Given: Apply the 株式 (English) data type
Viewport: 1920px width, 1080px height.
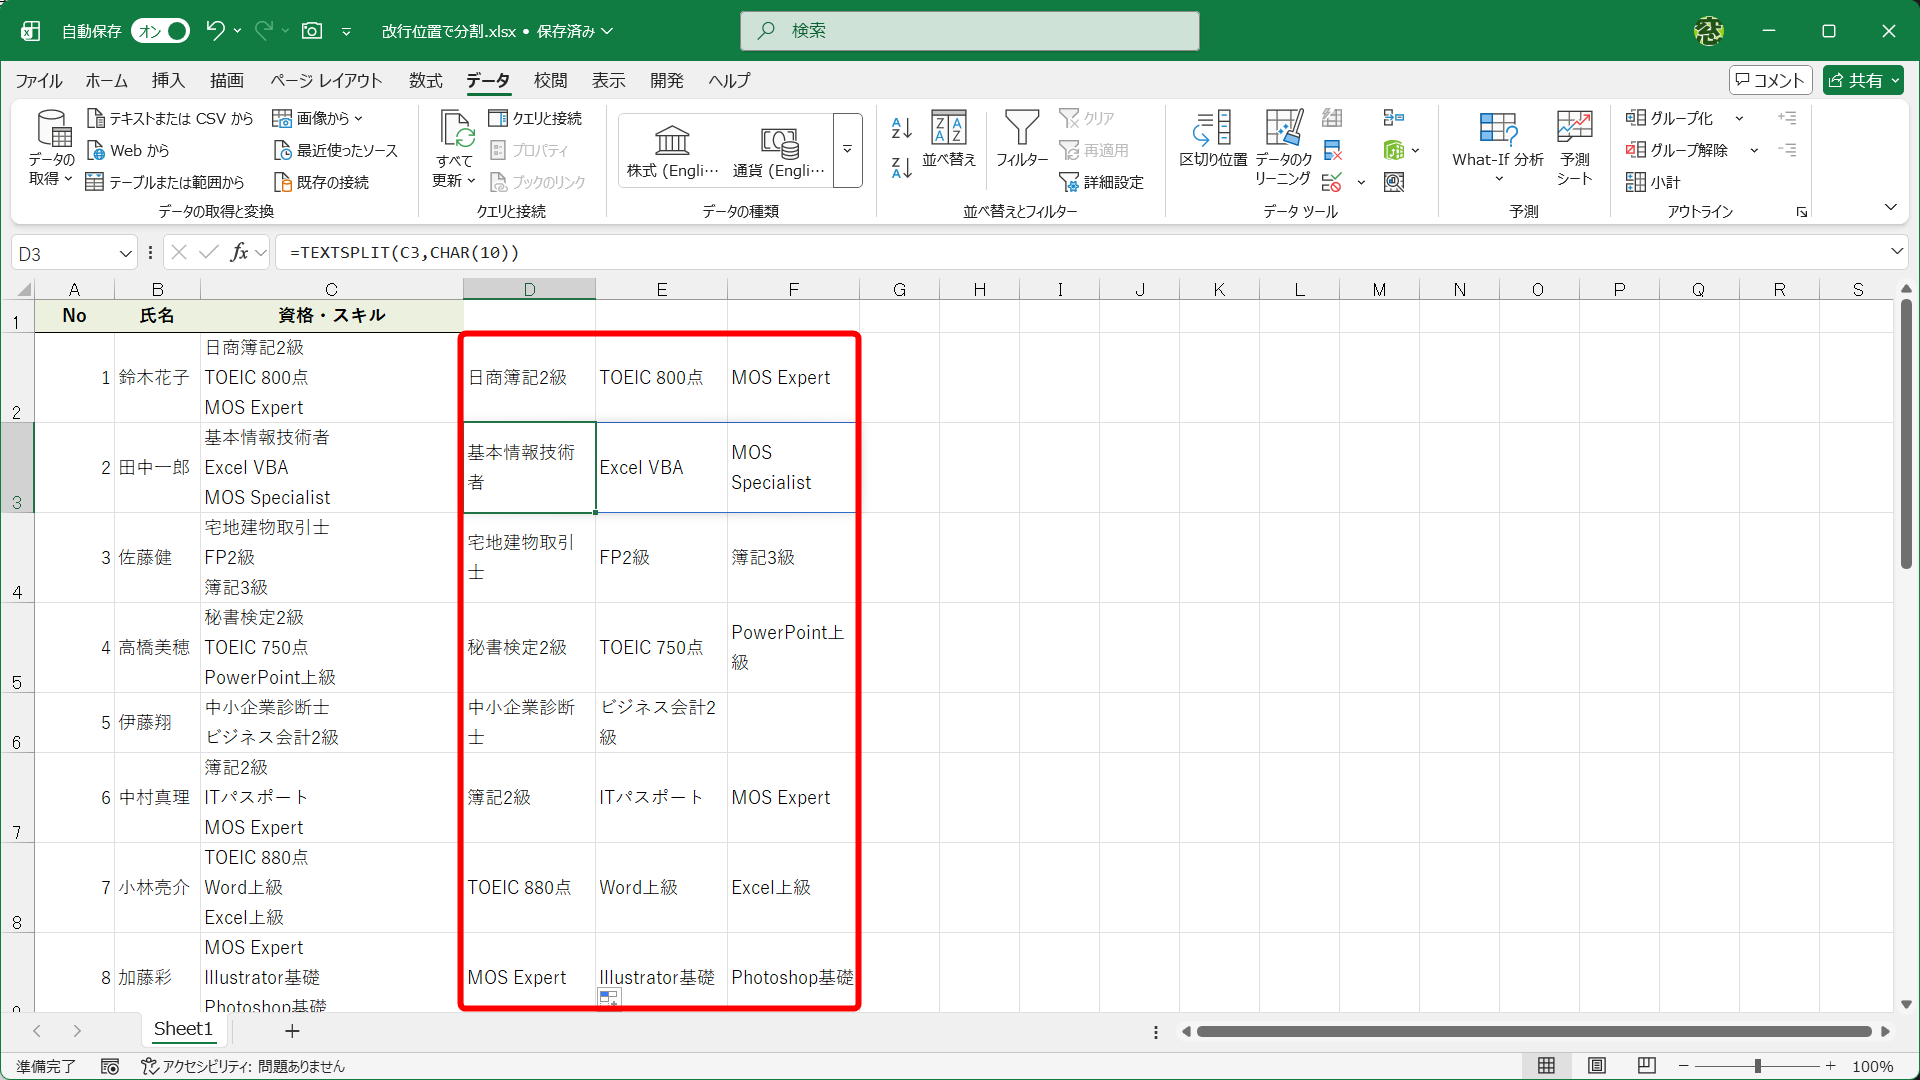Looking at the screenshot, I should [672, 150].
